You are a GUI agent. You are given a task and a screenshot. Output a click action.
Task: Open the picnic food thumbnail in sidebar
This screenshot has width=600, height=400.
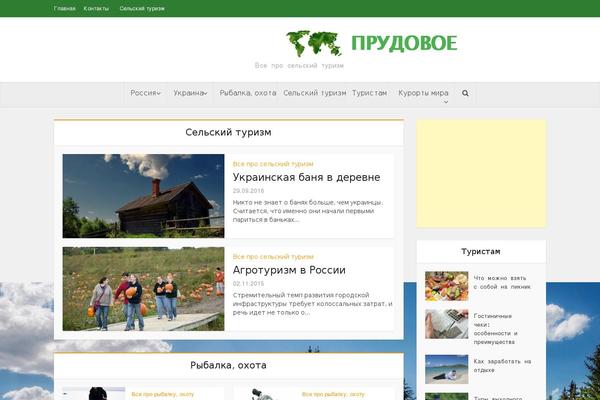pos(447,286)
